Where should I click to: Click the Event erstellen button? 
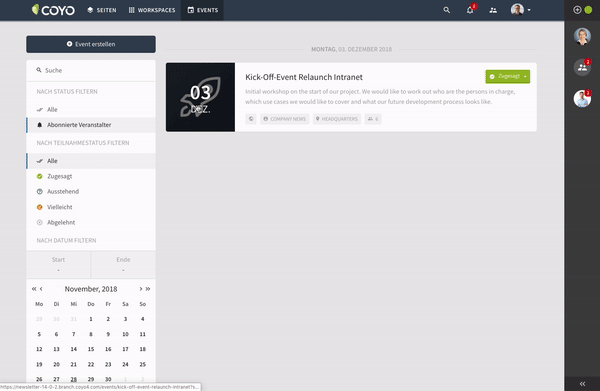click(x=91, y=44)
